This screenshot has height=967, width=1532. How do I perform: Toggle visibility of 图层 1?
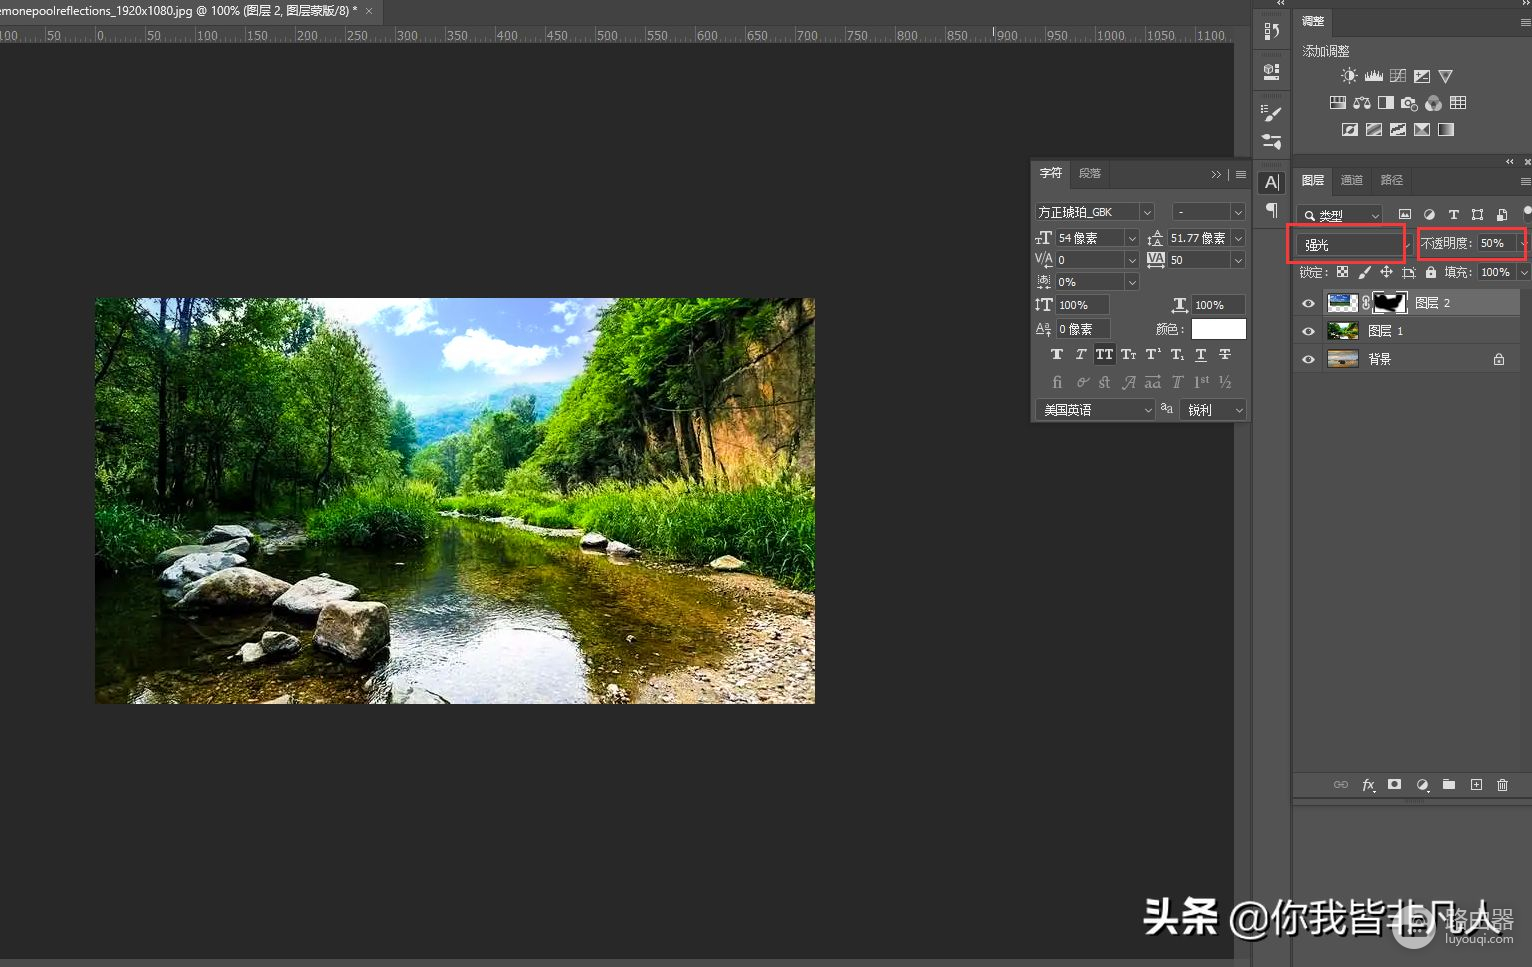click(x=1308, y=331)
